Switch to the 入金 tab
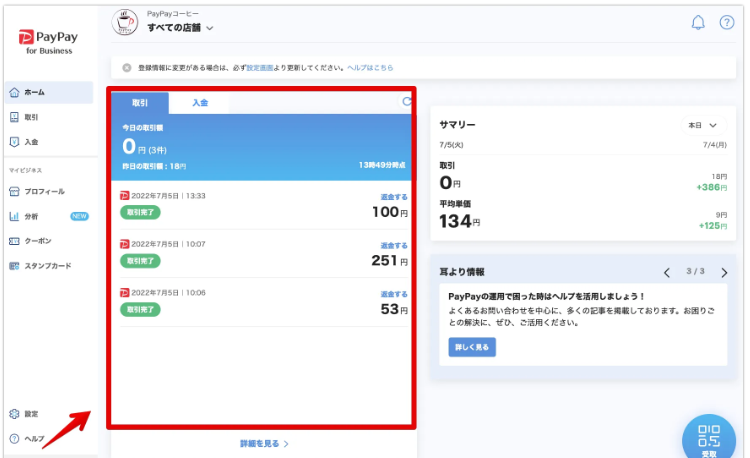Image resolution: width=750 pixels, height=458 pixels. (200, 103)
